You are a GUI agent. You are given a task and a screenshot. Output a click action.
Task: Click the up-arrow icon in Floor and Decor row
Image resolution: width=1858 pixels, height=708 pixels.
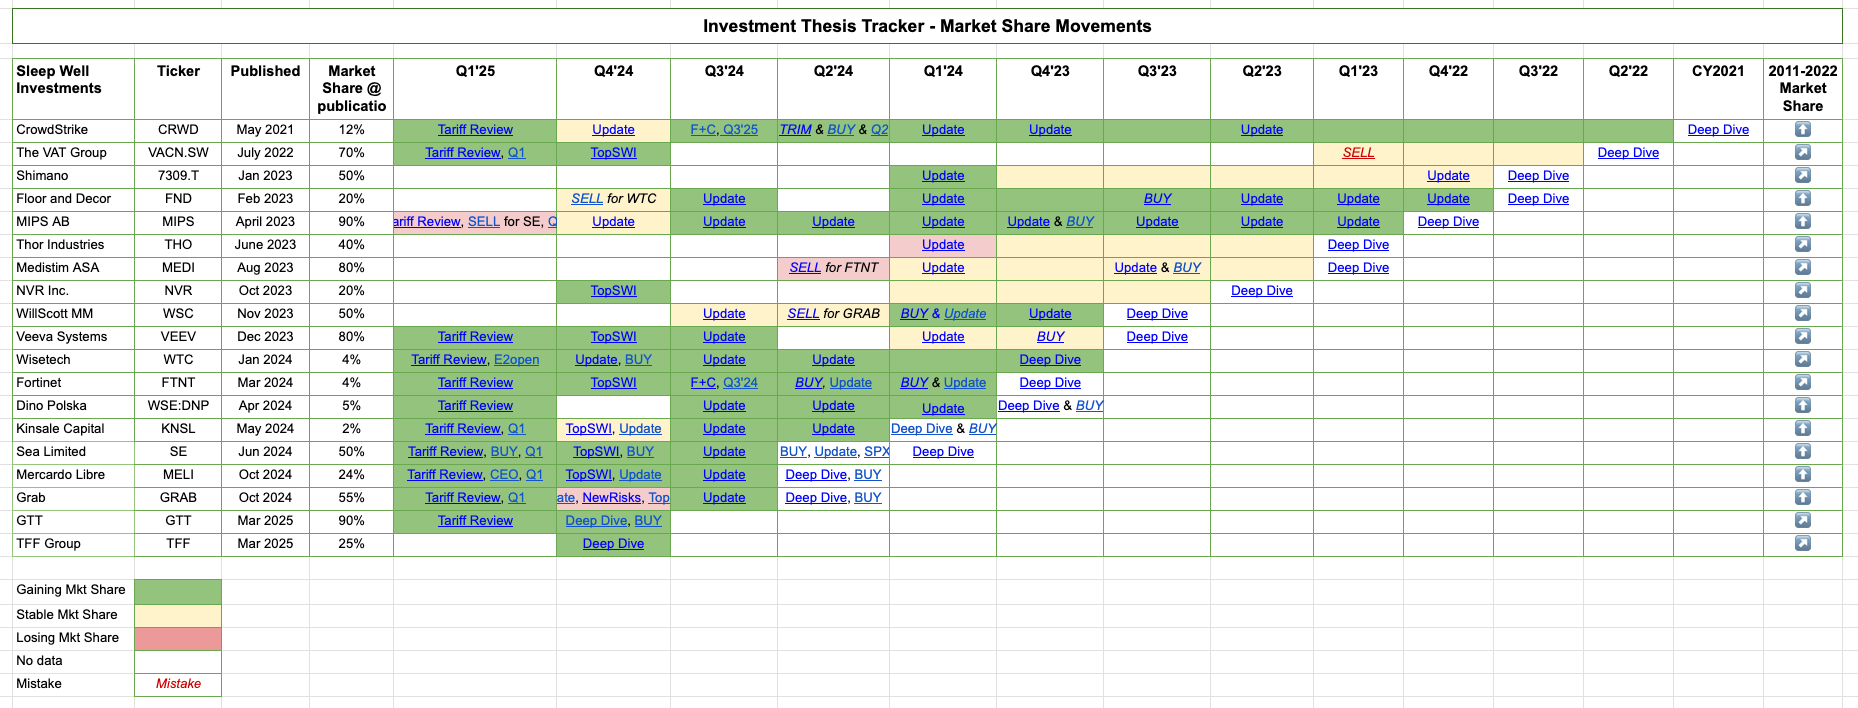click(x=1802, y=198)
